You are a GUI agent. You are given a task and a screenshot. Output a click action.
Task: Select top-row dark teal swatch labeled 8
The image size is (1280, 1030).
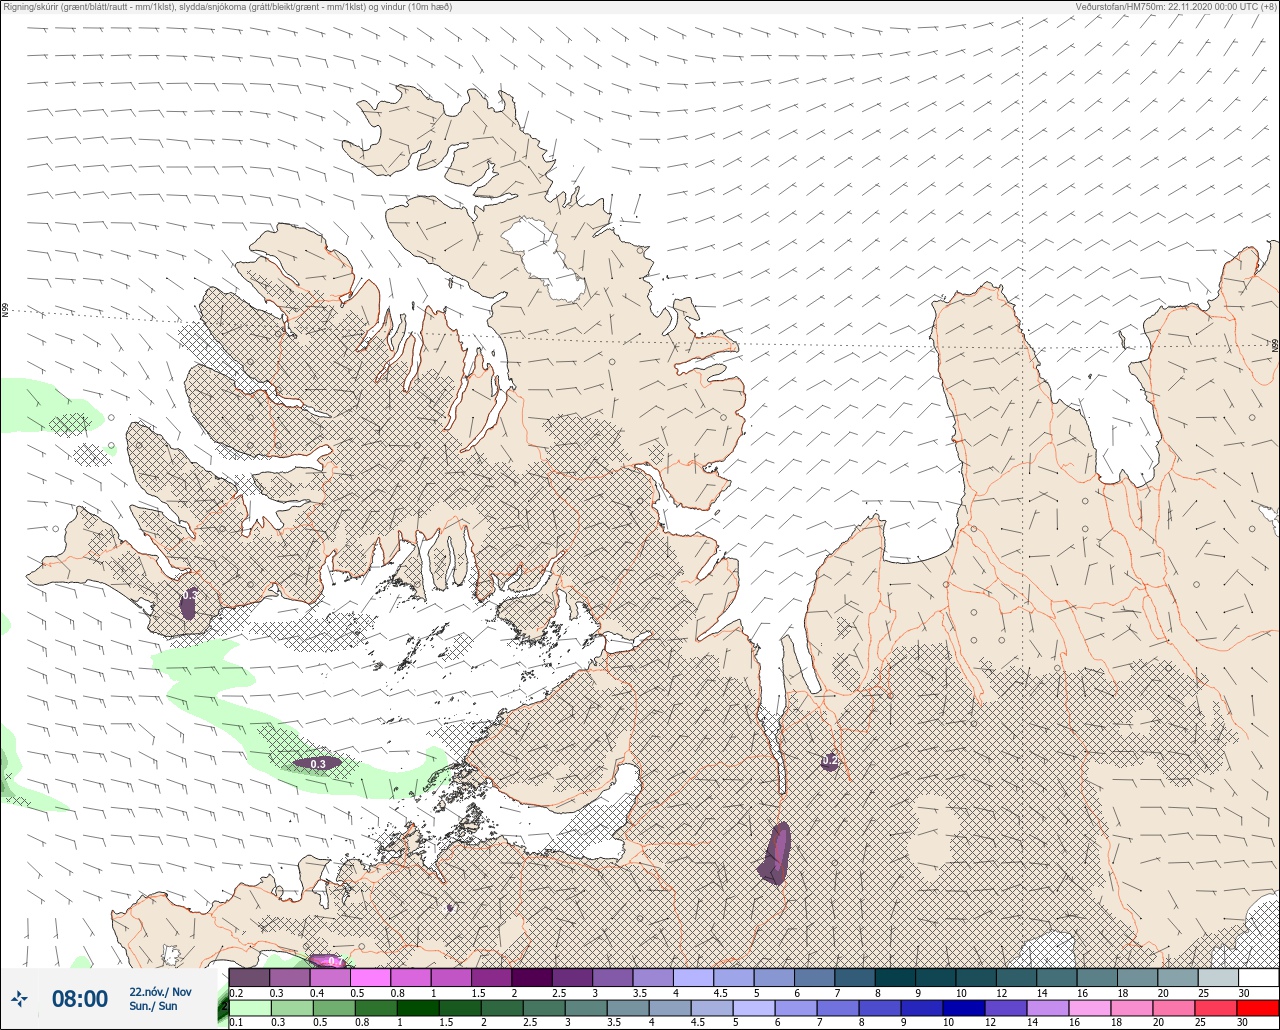click(895, 977)
